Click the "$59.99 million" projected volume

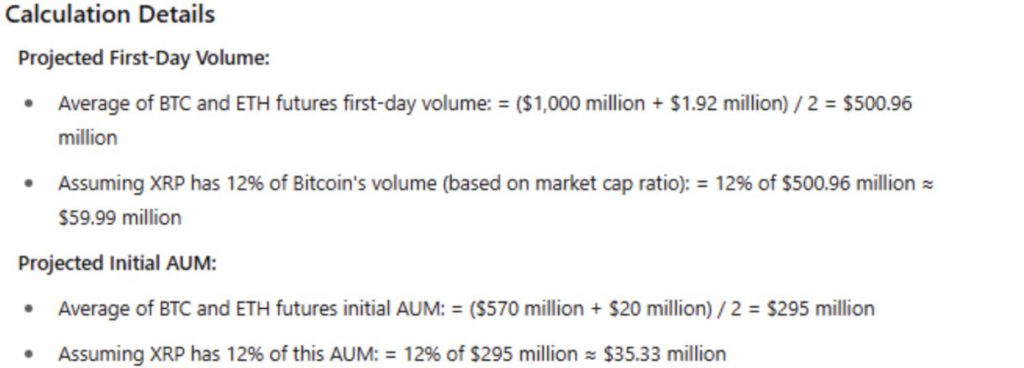click(x=120, y=217)
